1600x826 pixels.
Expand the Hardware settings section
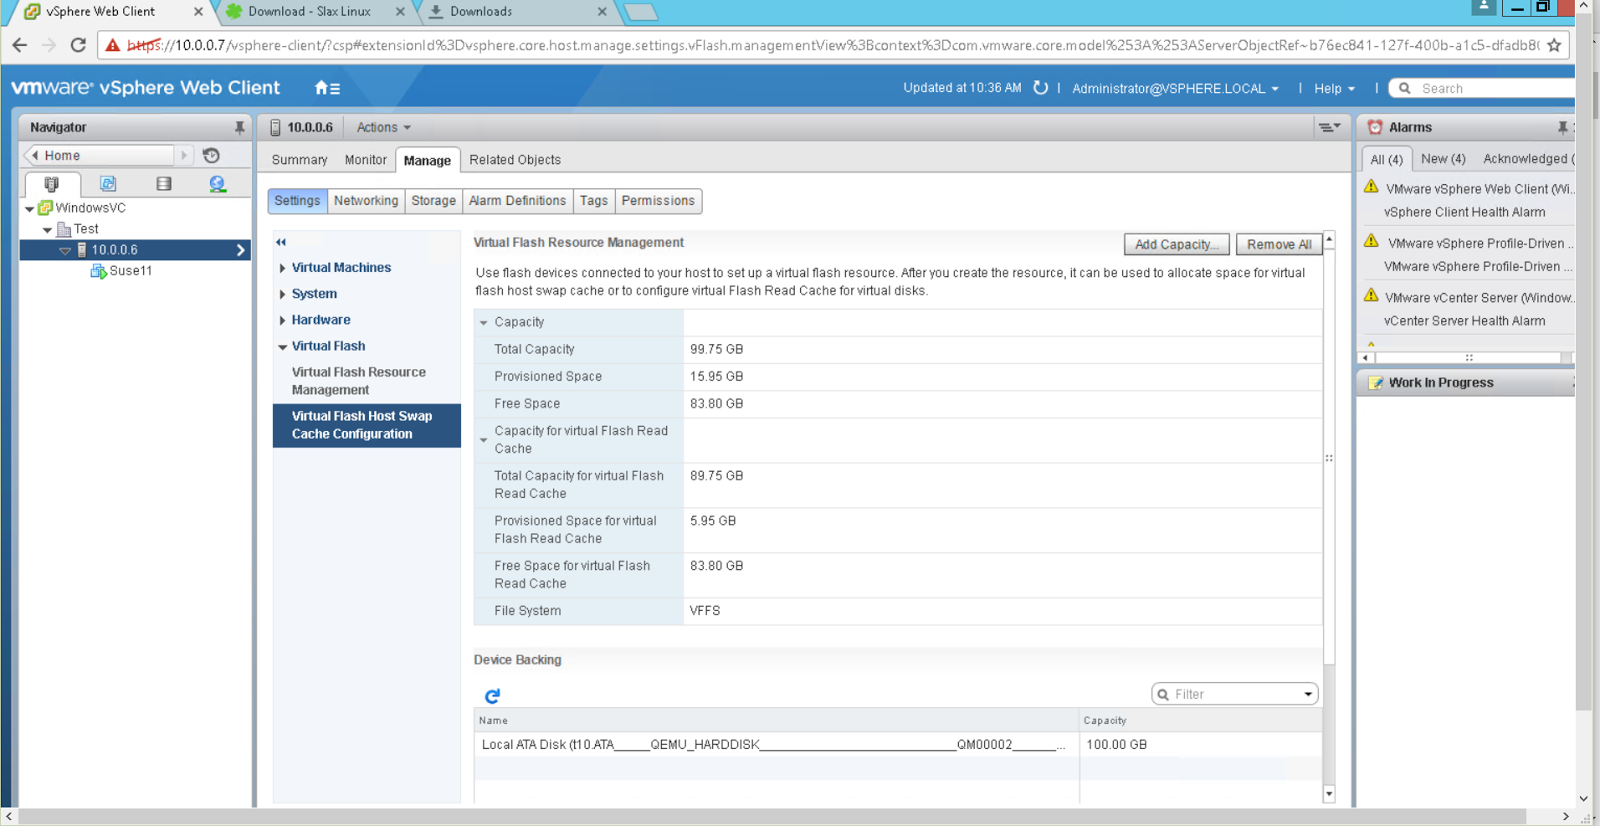[x=283, y=320]
